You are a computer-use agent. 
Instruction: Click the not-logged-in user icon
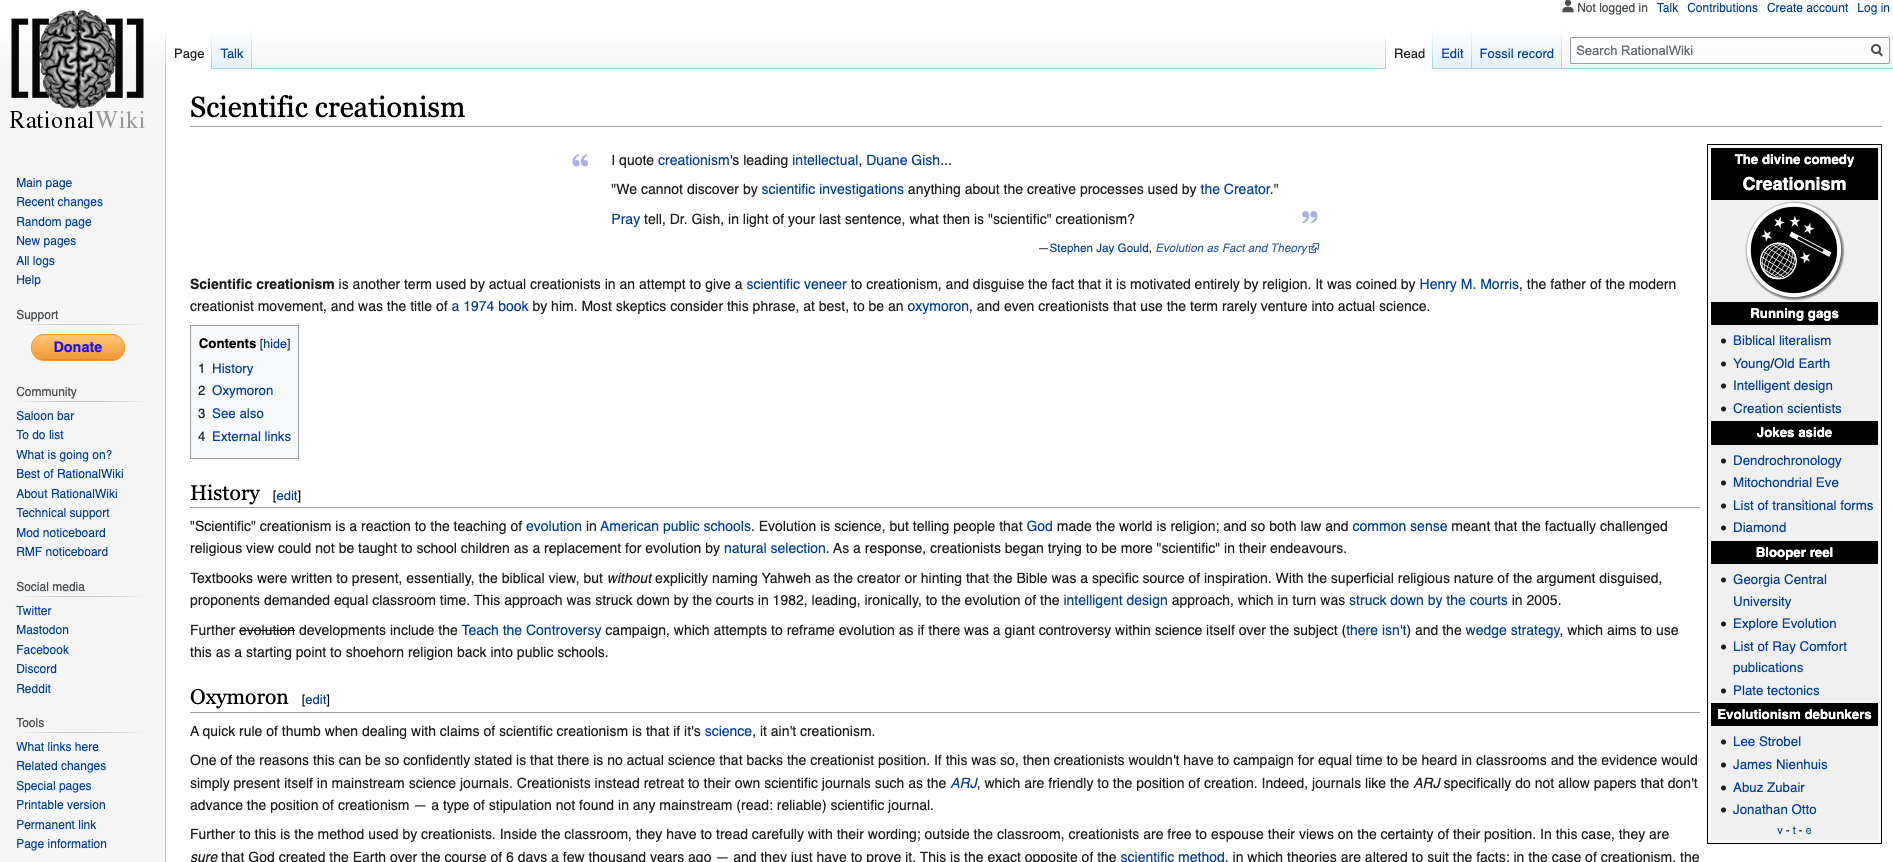(x=1568, y=7)
